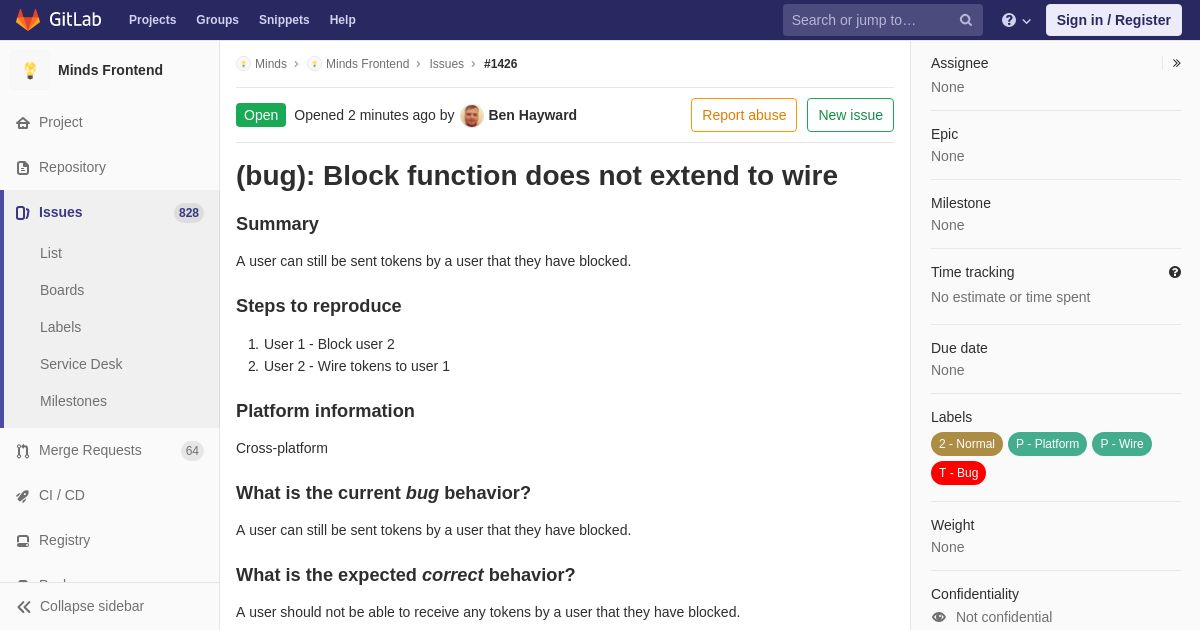Viewport: 1200px width, 630px height.
Task: Click the time tracking help icon
Action: coord(1175,272)
